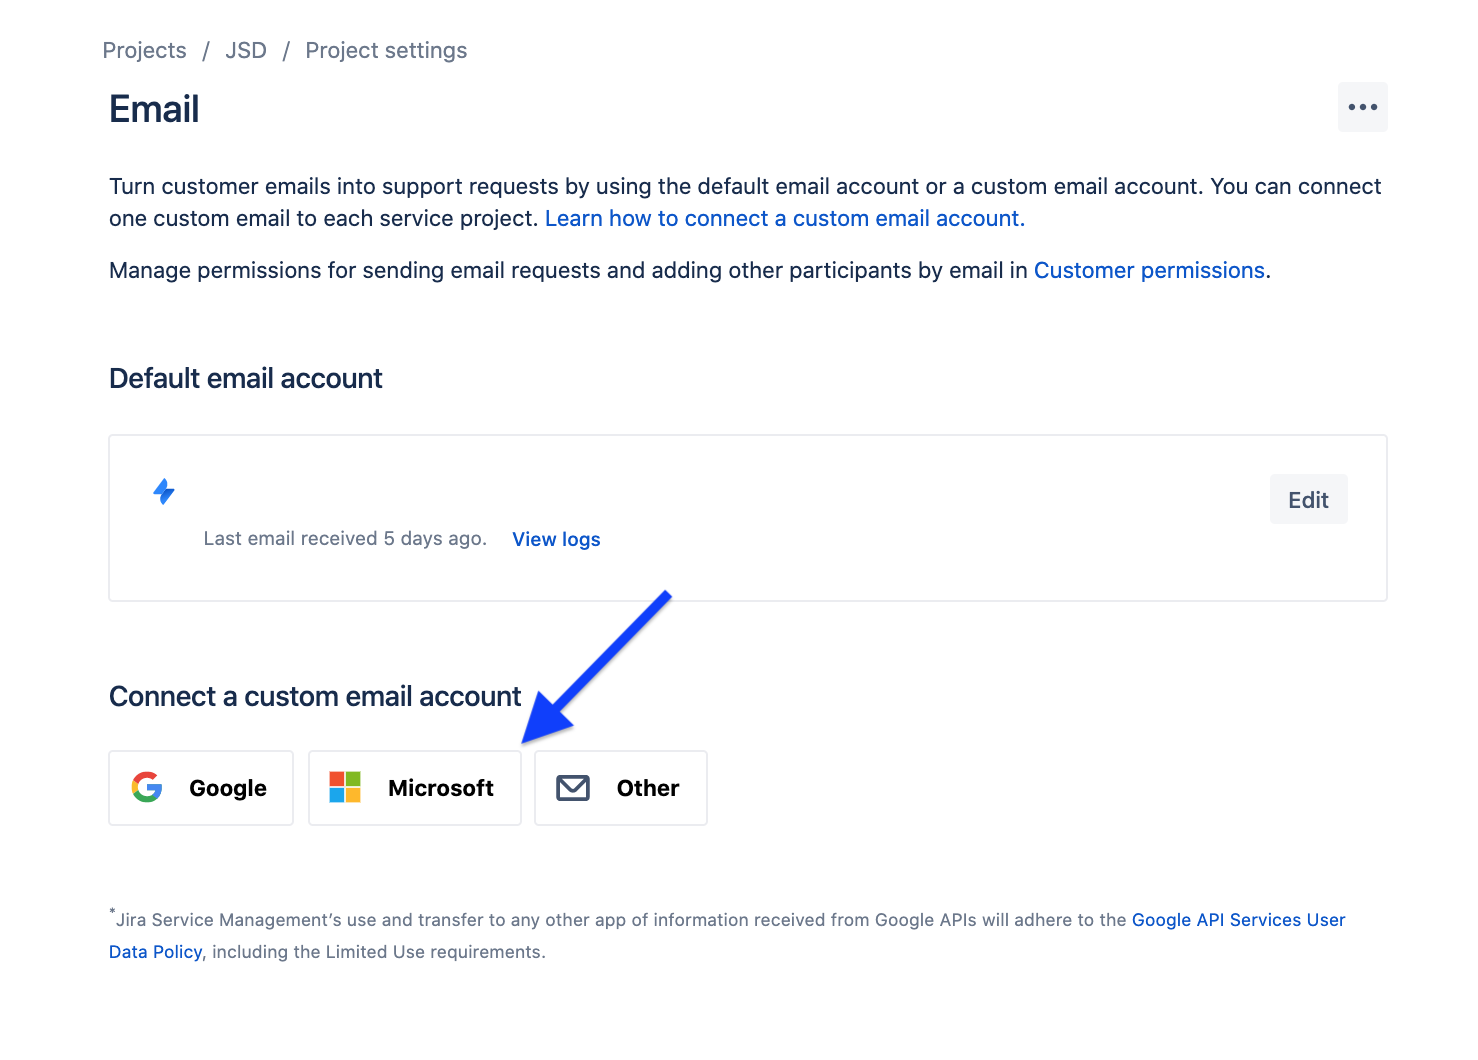Go to Projects in the breadcrumb
The height and width of the screenshot is (1060, 1478).
[x=144, y=50]
